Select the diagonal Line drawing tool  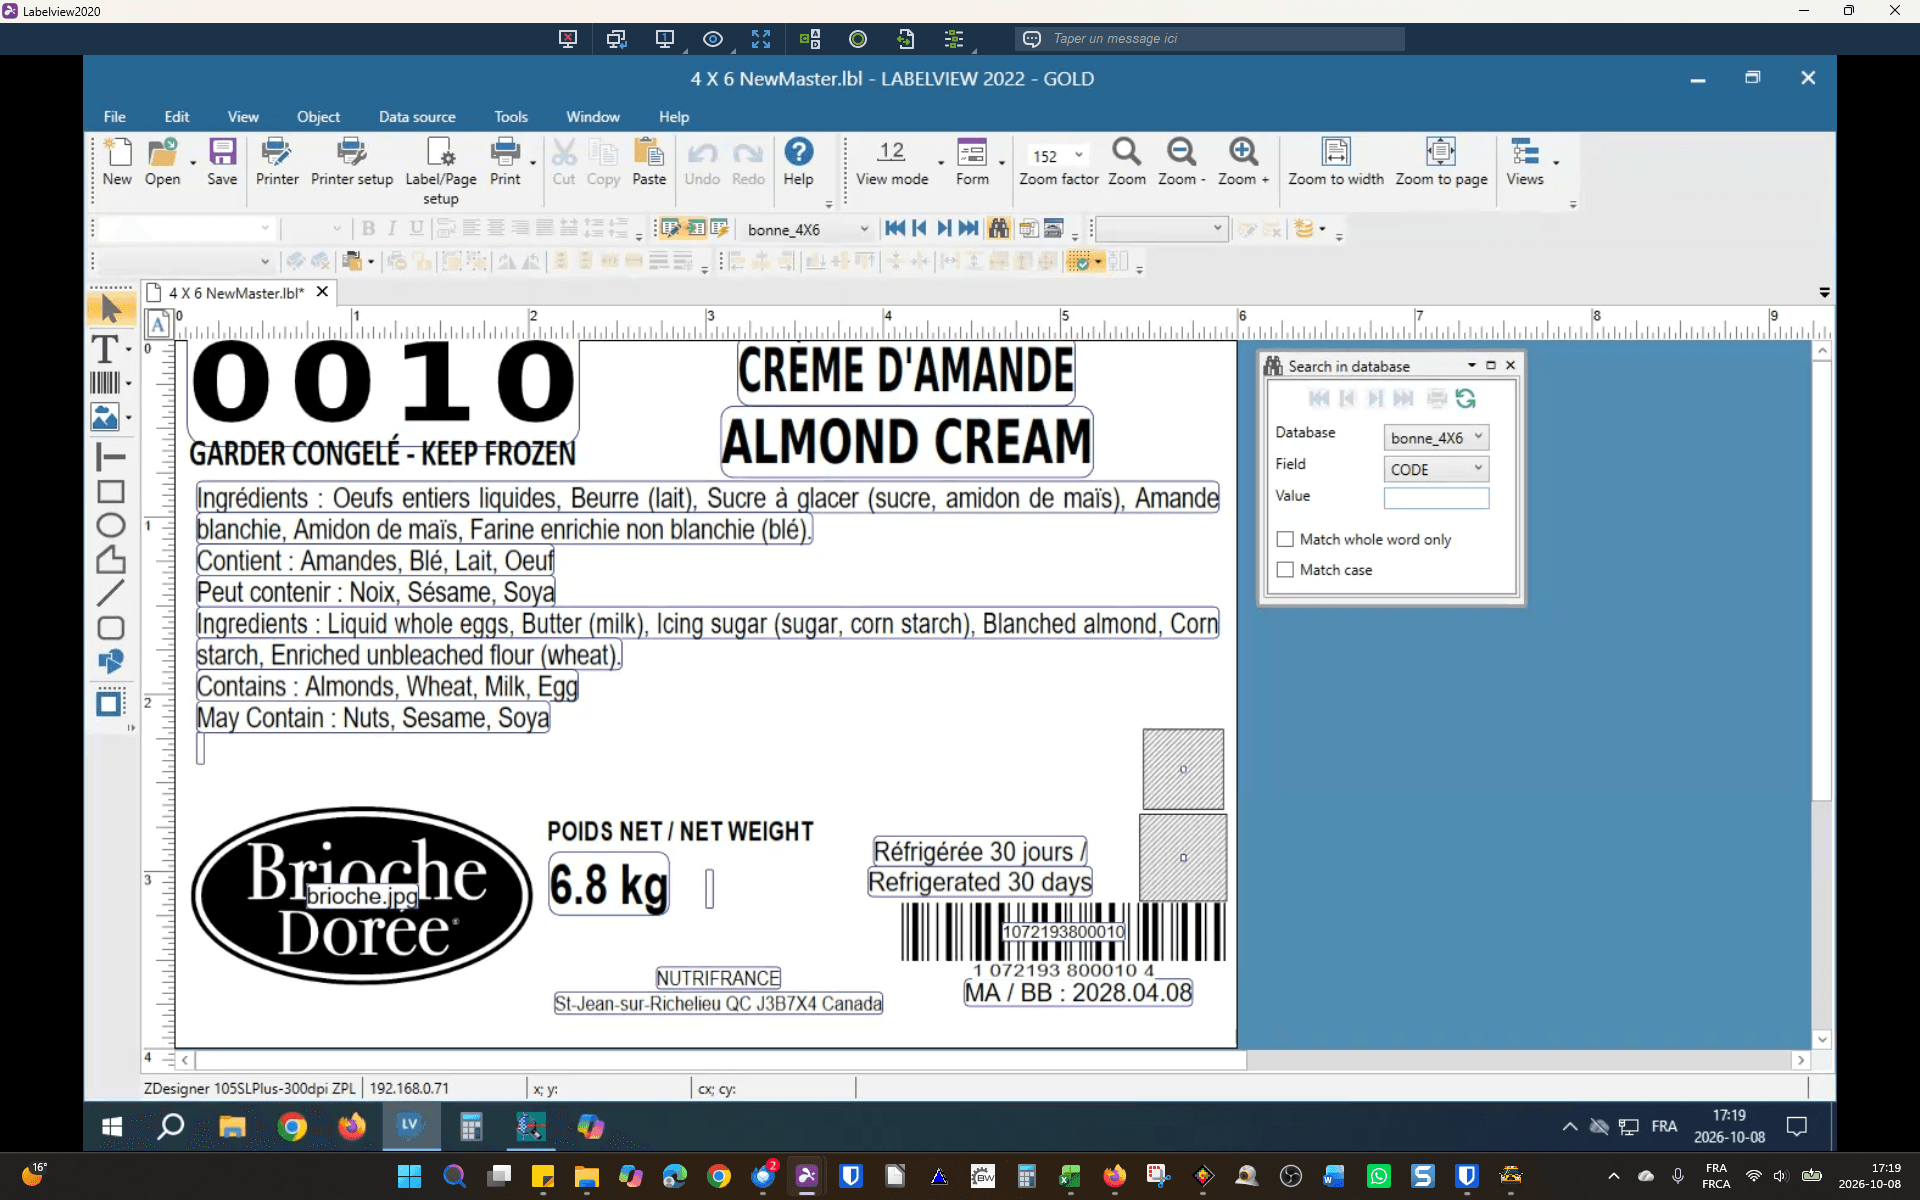[x=110, y=593]
